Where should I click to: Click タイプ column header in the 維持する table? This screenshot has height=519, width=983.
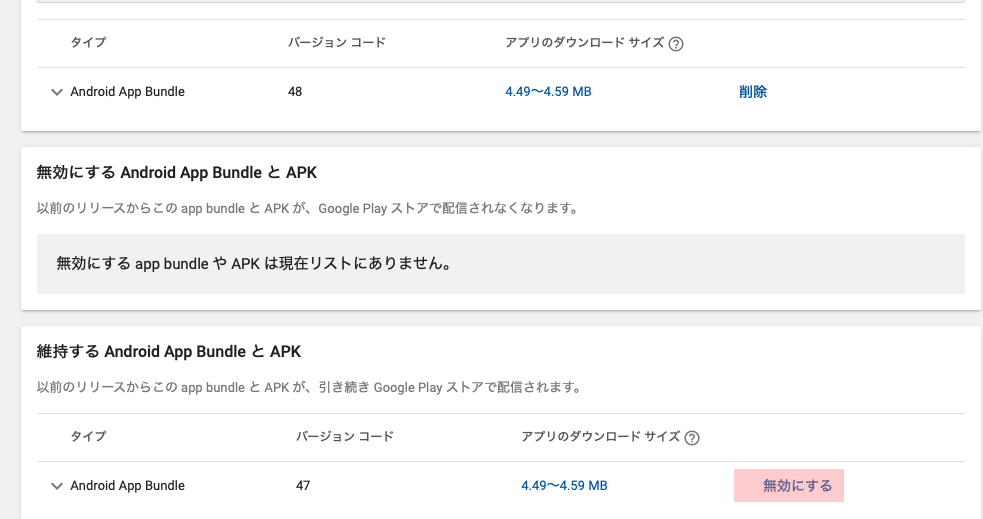click(88, 437)
